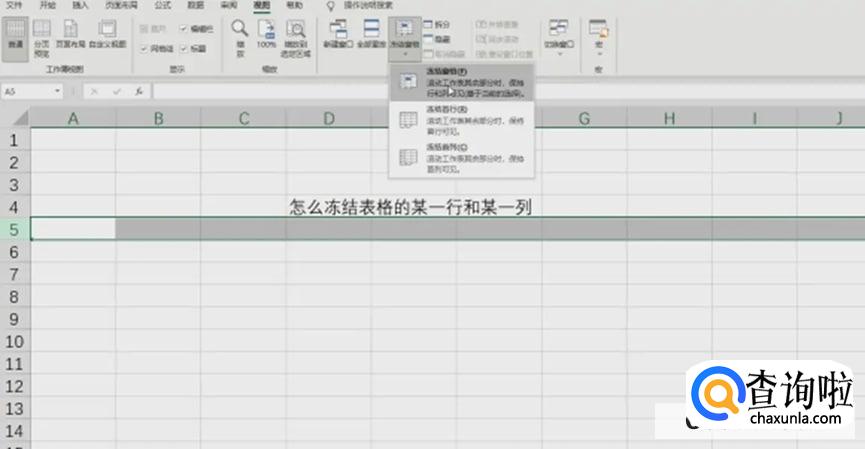Switch to Normal (普通) workbook view
This screenshot has height=449, width=865.
[15, 39]
